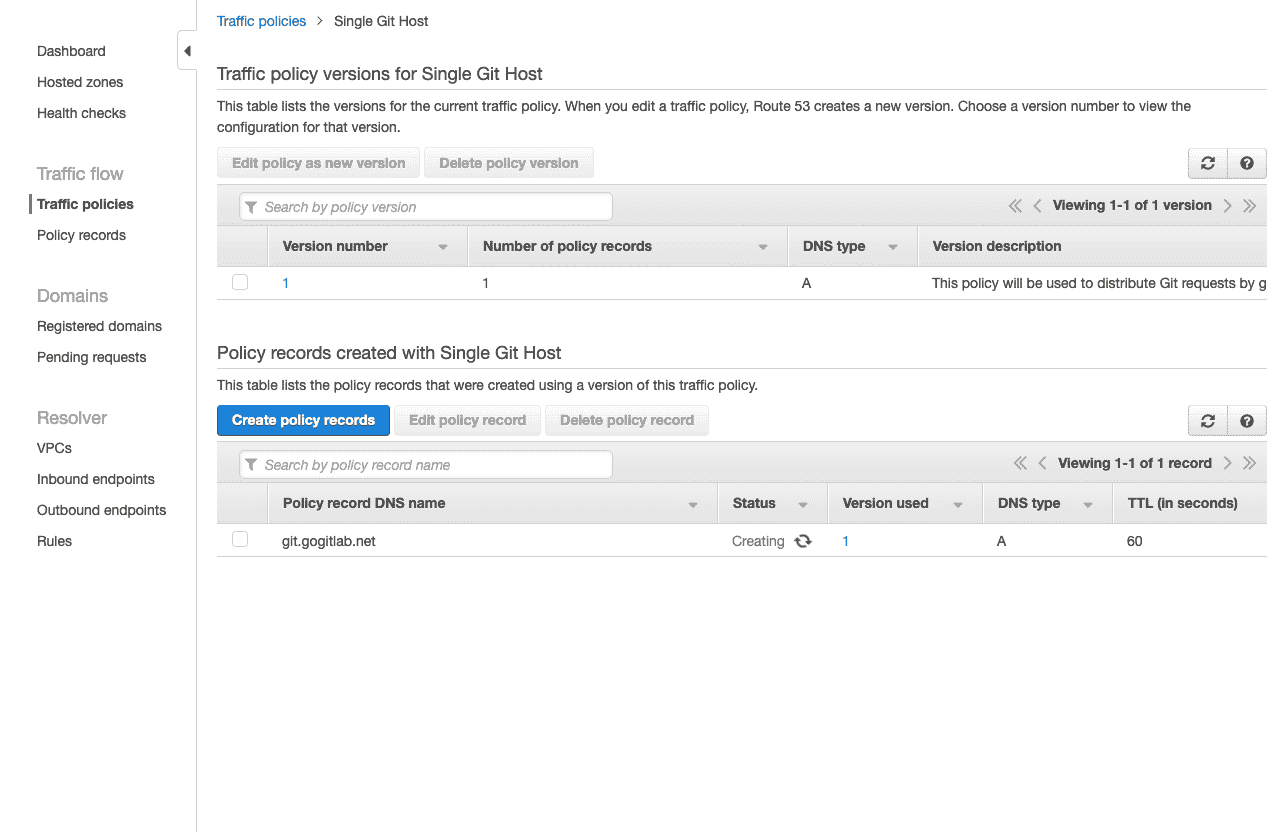Navigate to Policy records in the sidebar
The image size is (1284, 839).
pyautogui.click(x=81, y=235)
